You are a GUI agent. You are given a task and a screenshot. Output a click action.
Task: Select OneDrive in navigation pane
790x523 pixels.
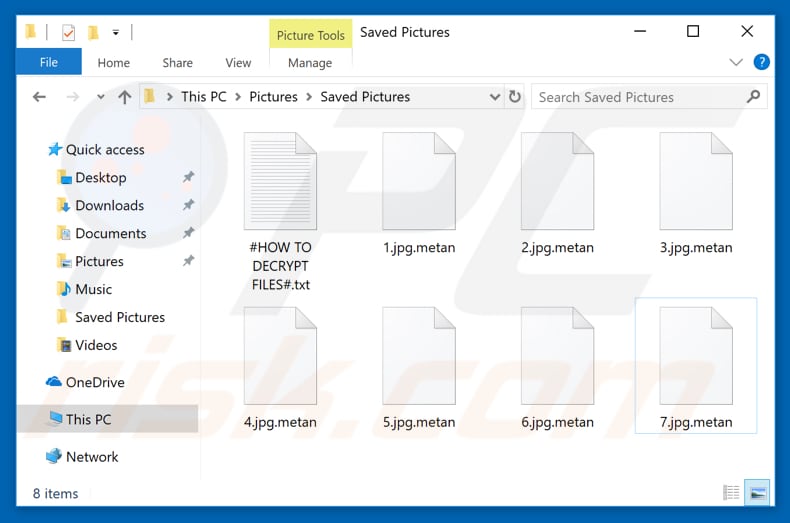85,382
